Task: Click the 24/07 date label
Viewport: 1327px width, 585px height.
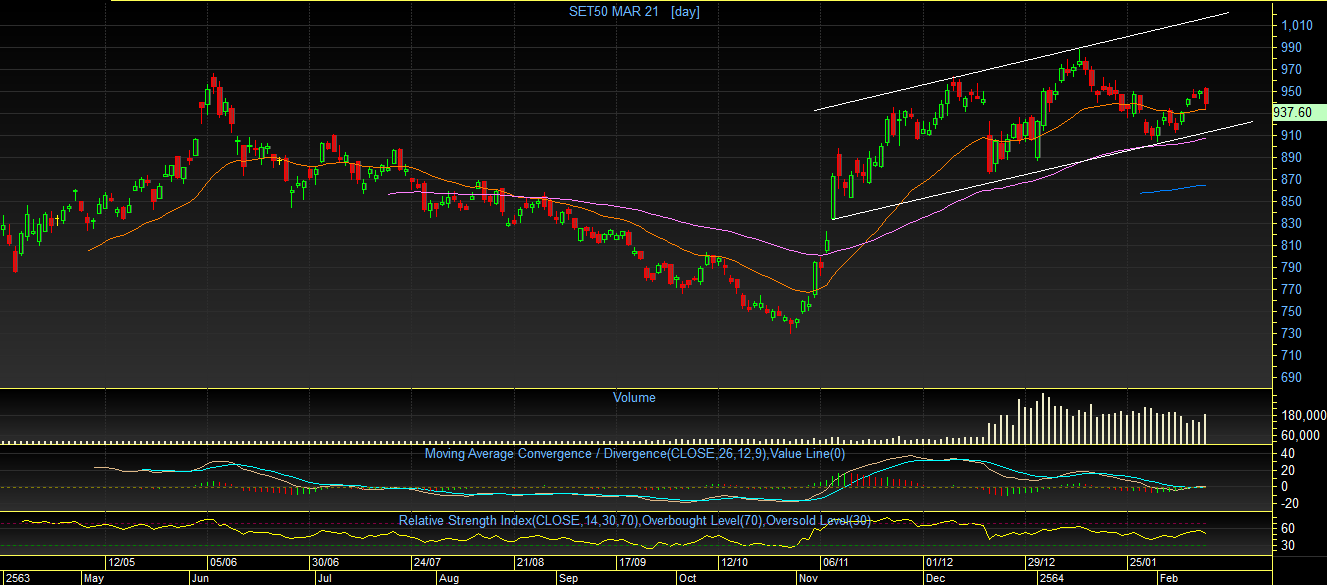Action: point(427,562)
